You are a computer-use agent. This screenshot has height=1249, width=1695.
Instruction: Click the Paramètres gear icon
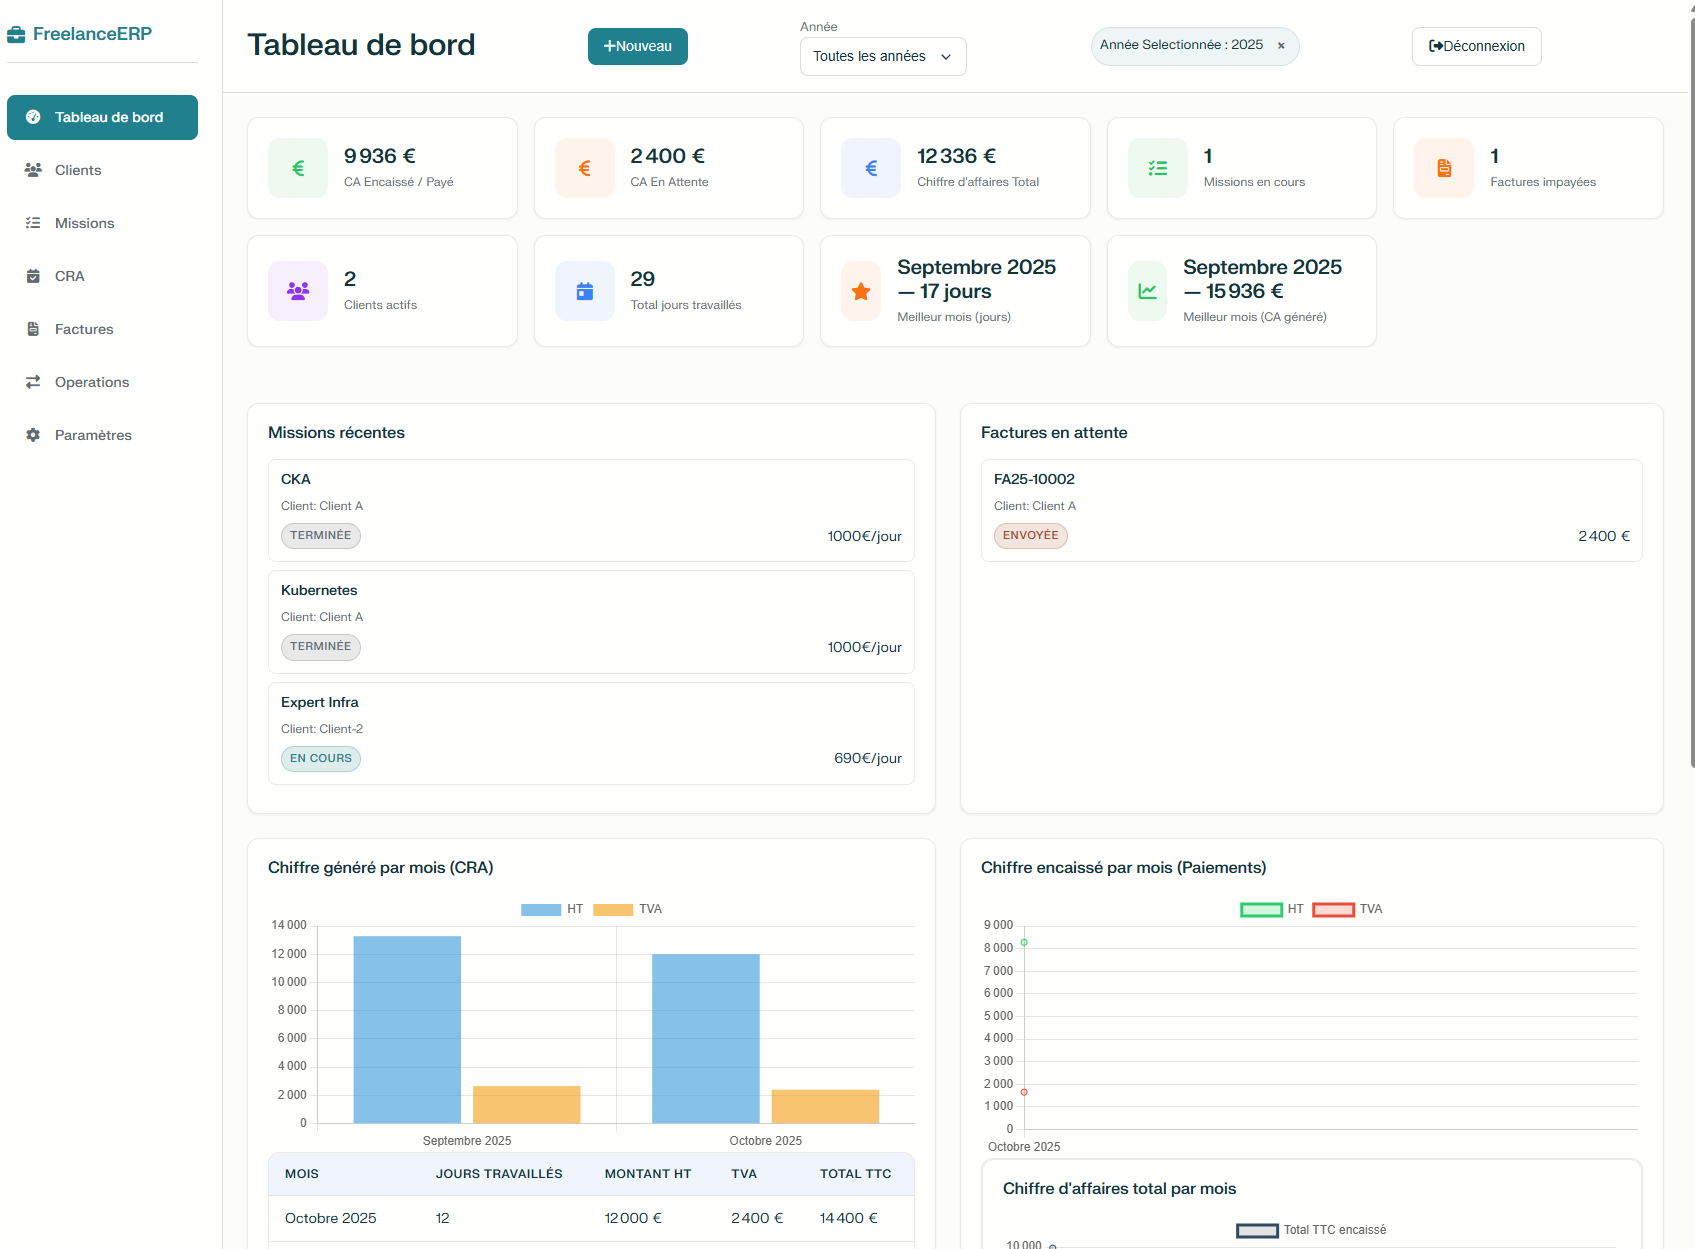pyautogui.click(x=33, y=435)
